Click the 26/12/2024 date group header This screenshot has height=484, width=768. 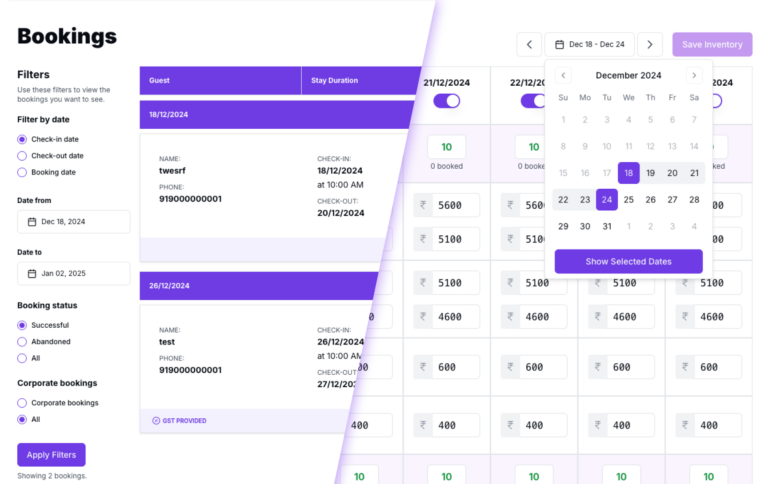point(260,286)
